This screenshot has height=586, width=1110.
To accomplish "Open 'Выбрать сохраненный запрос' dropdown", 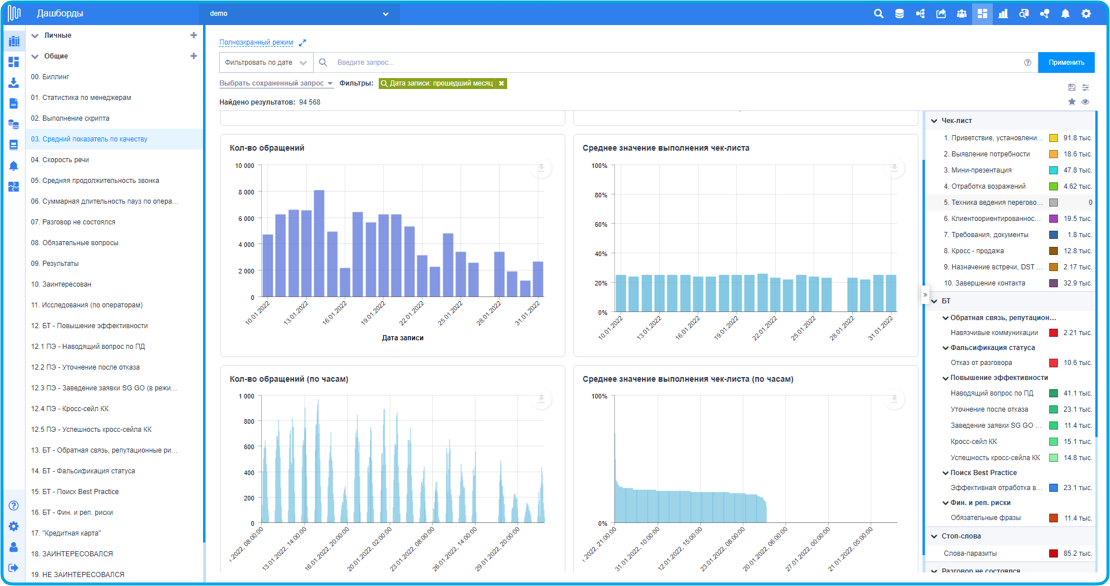I will click(276, 84).
